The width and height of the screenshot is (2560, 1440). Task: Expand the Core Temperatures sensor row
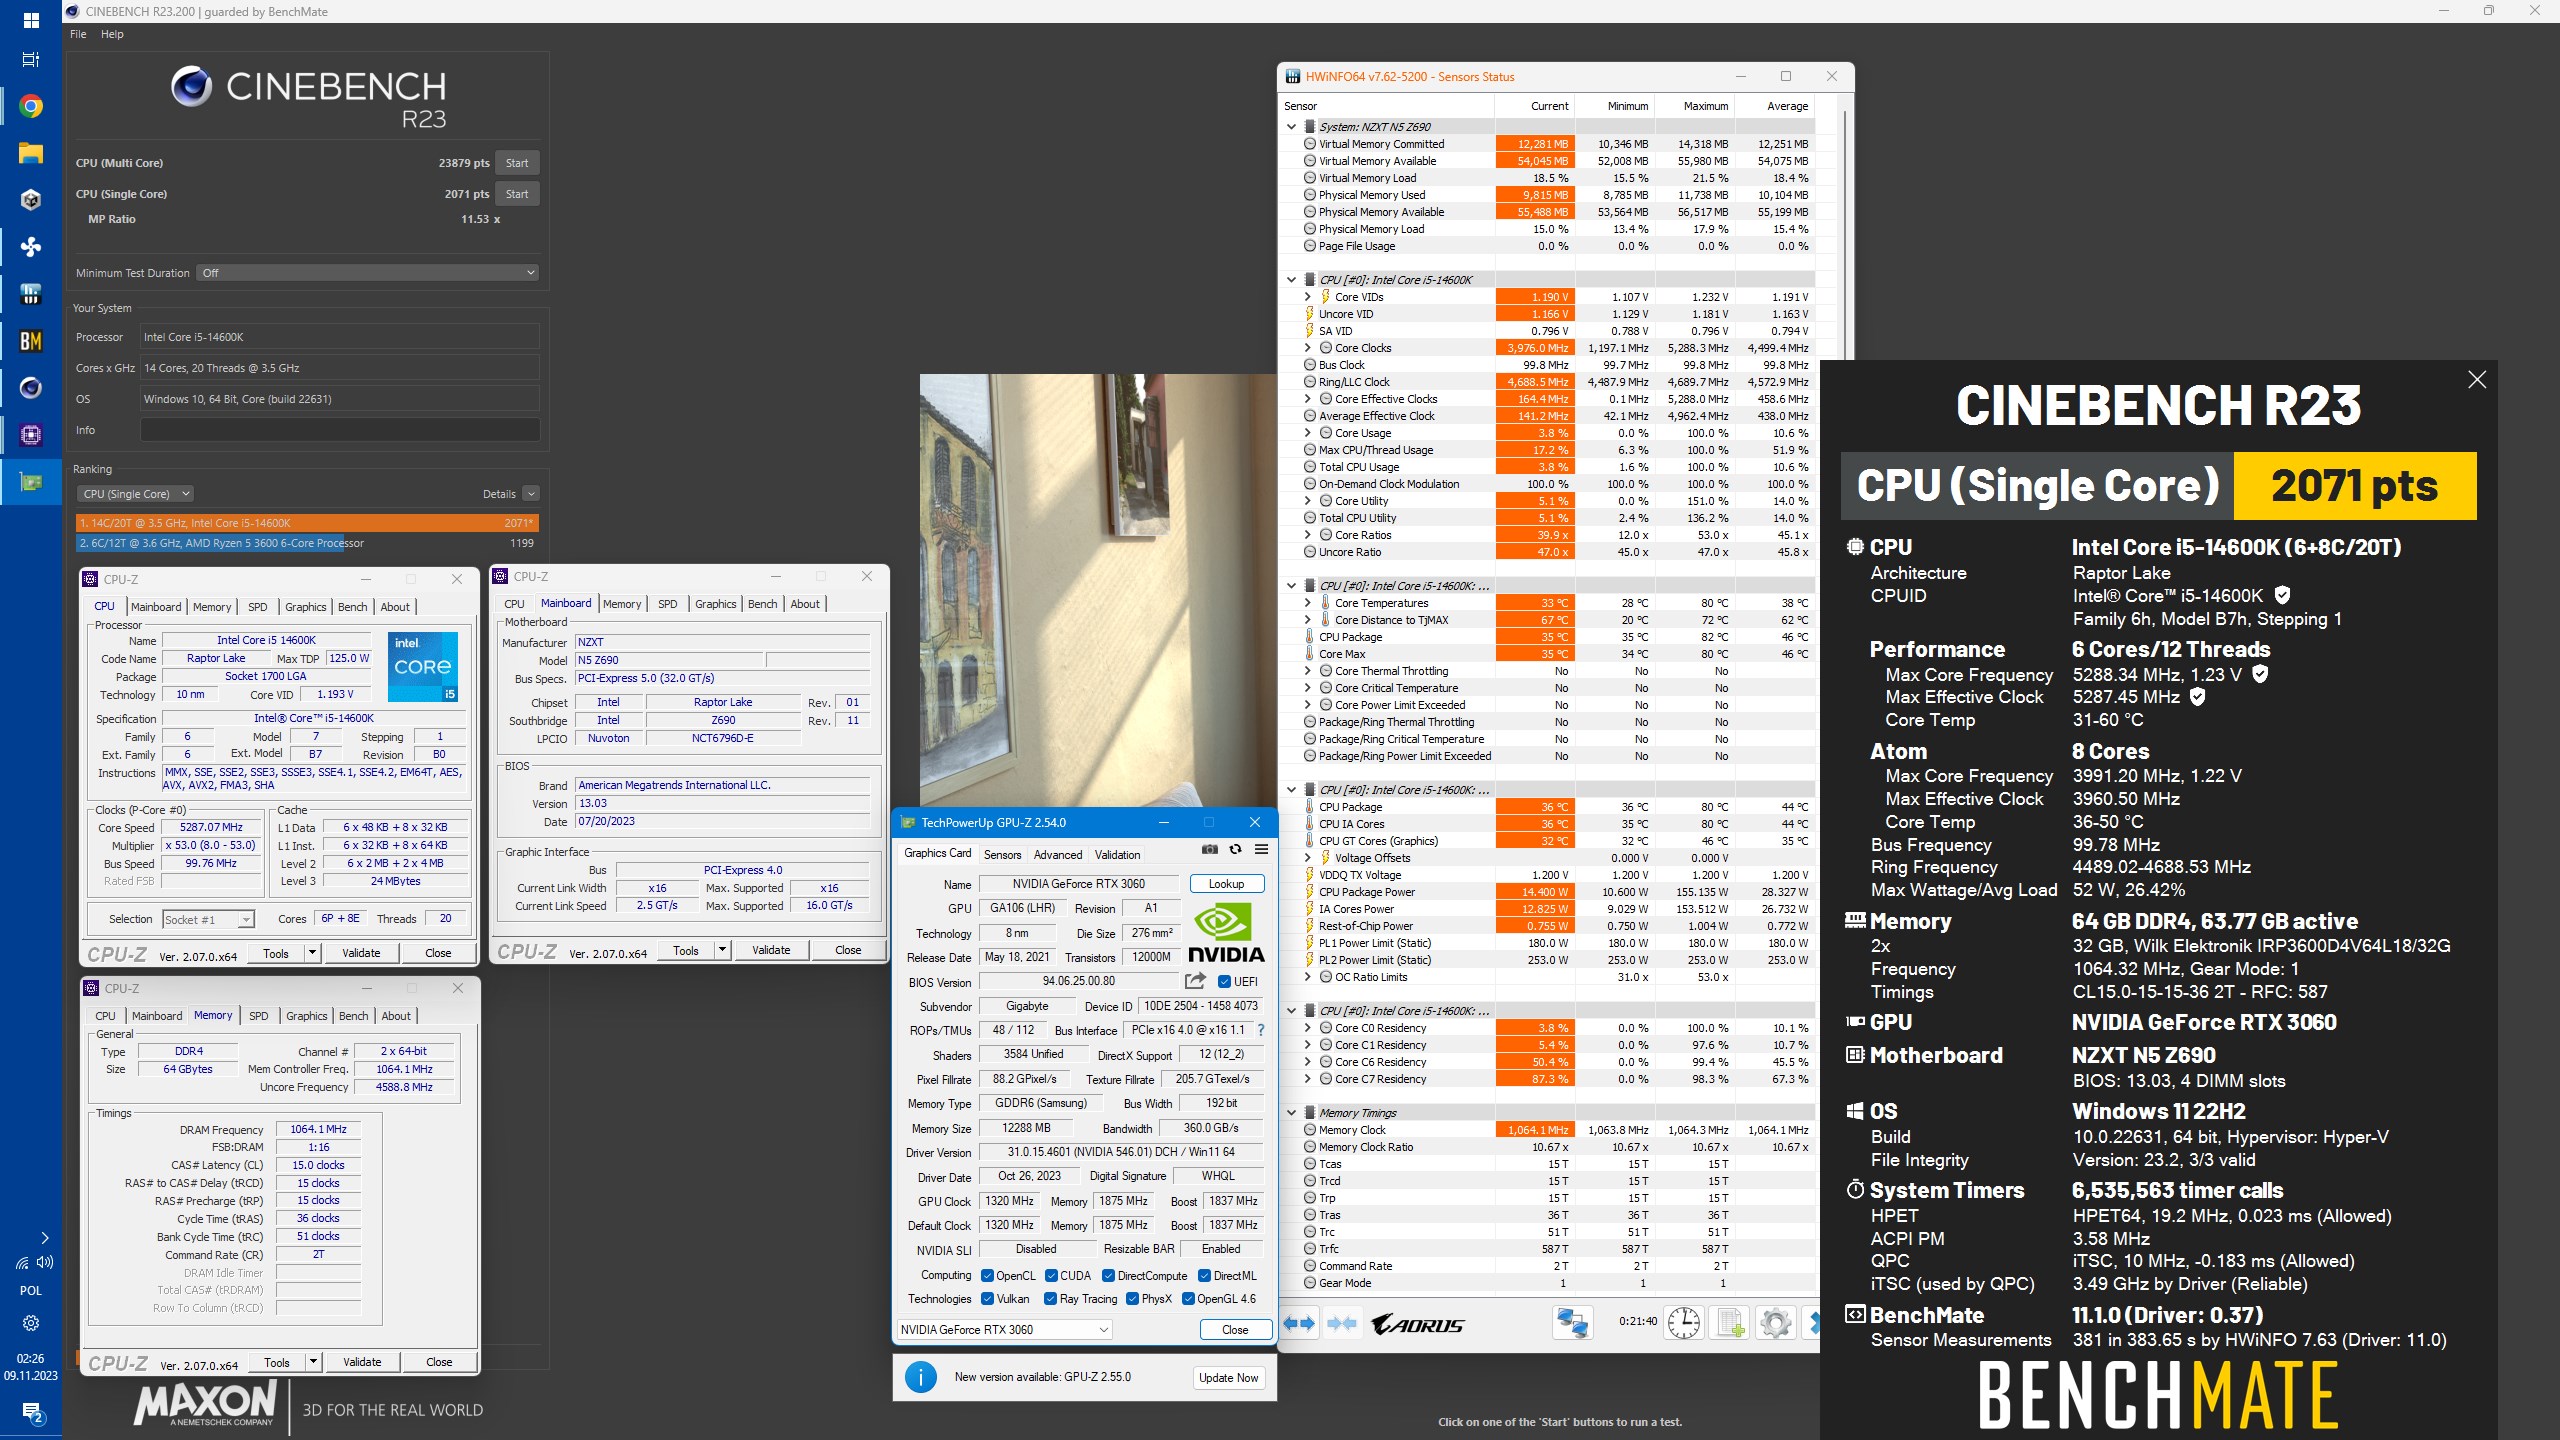coord(1307,603)
